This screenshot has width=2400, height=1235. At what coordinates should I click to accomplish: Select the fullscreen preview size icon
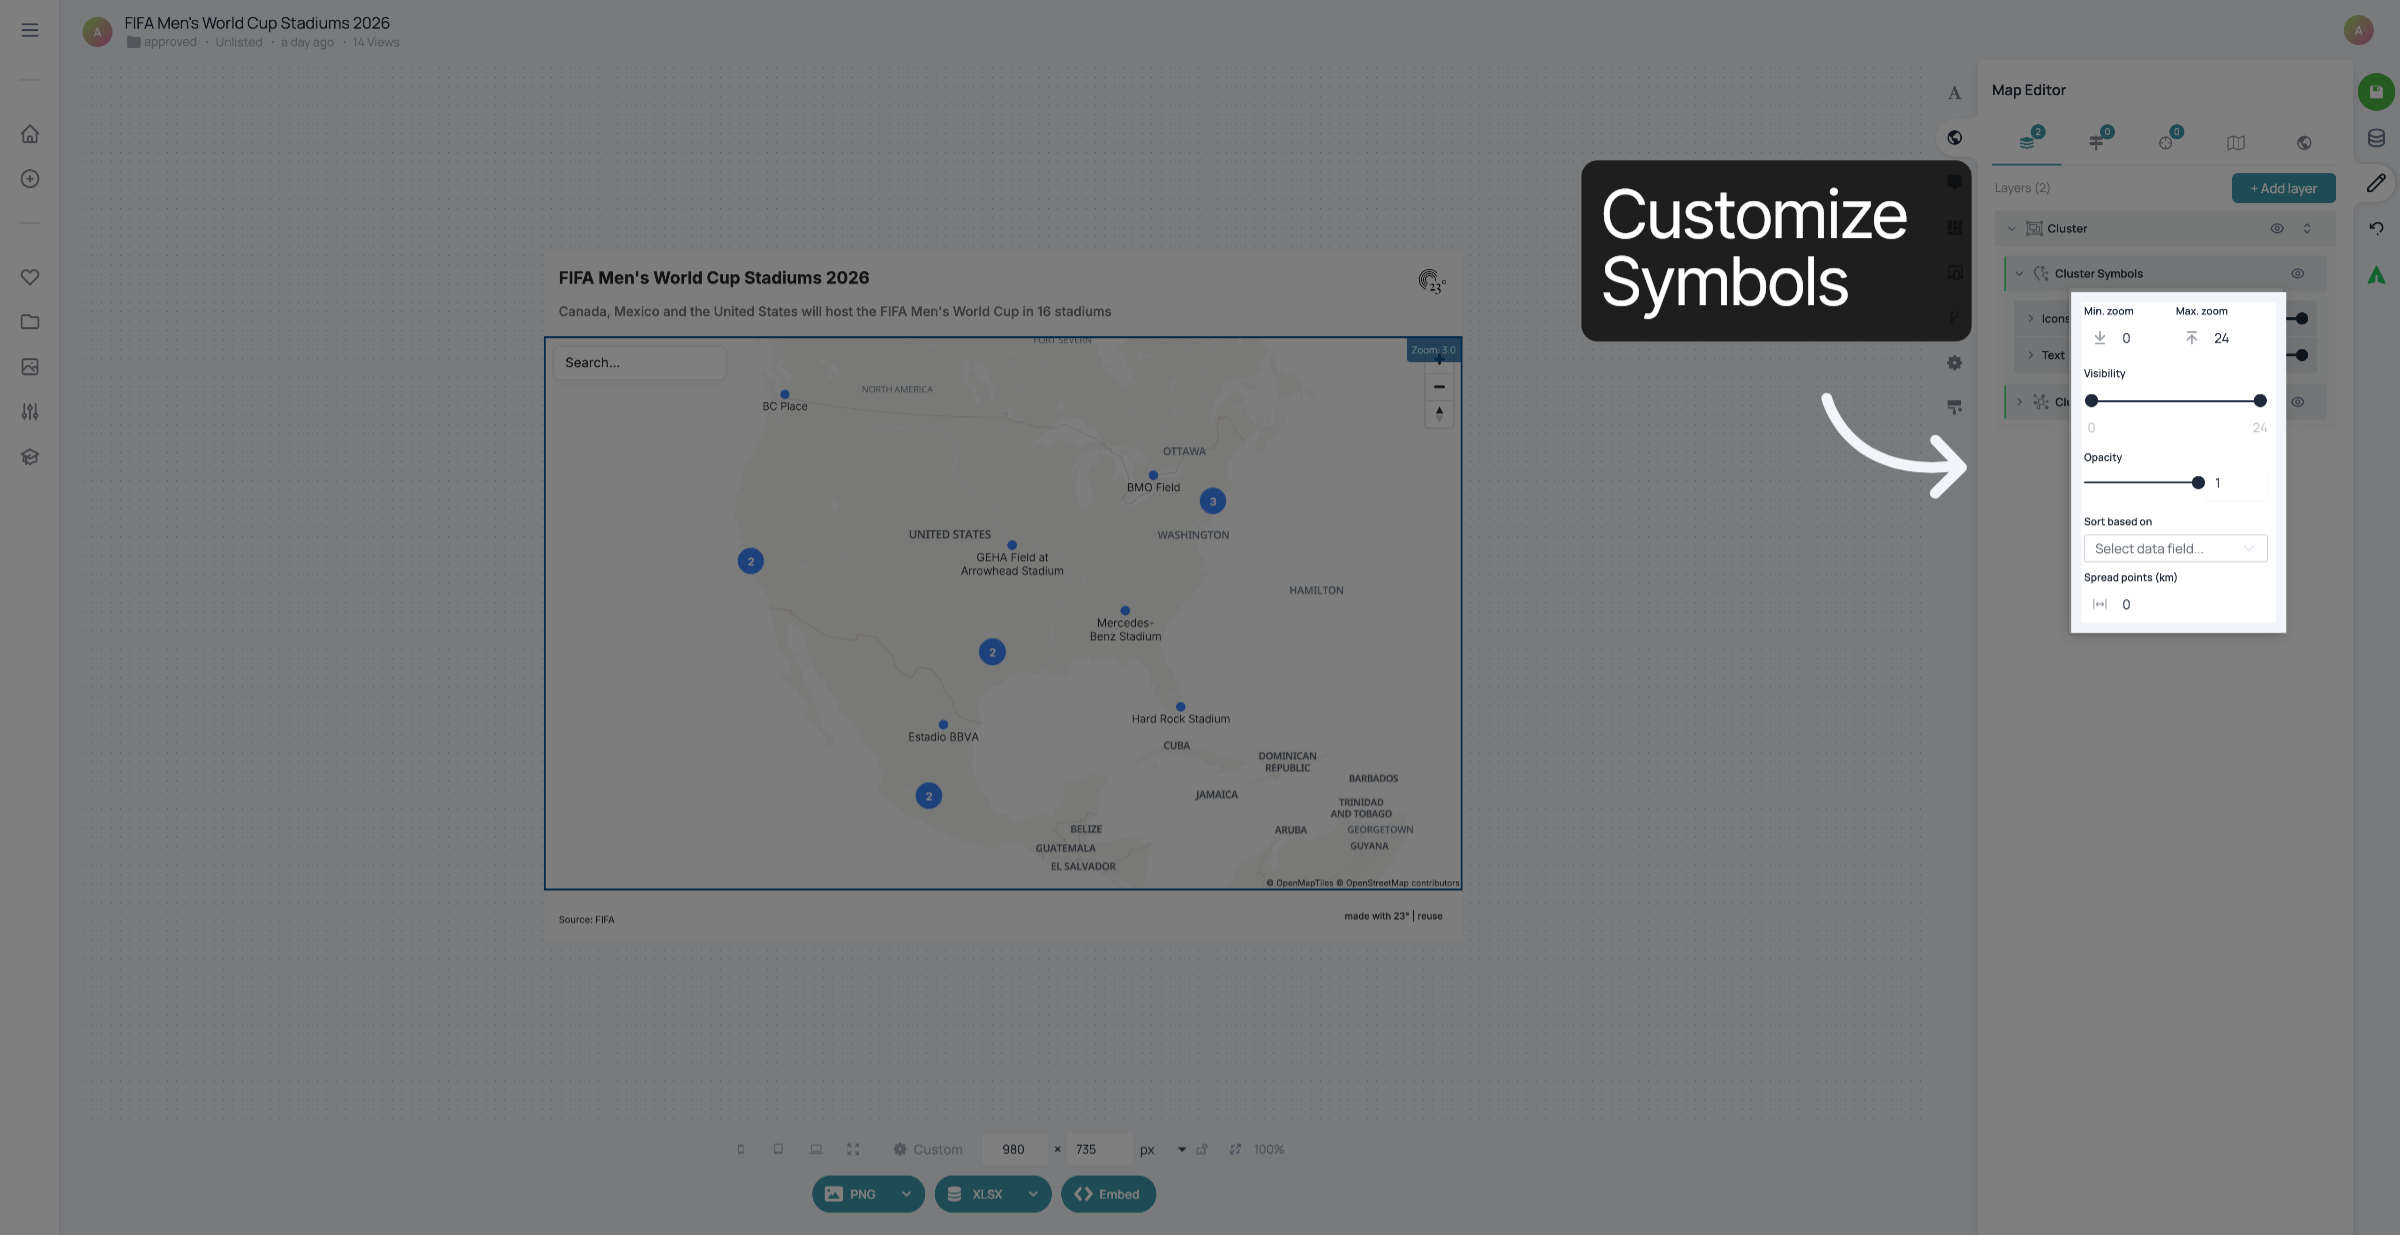pyautogui.click(x=853, y=1150)
